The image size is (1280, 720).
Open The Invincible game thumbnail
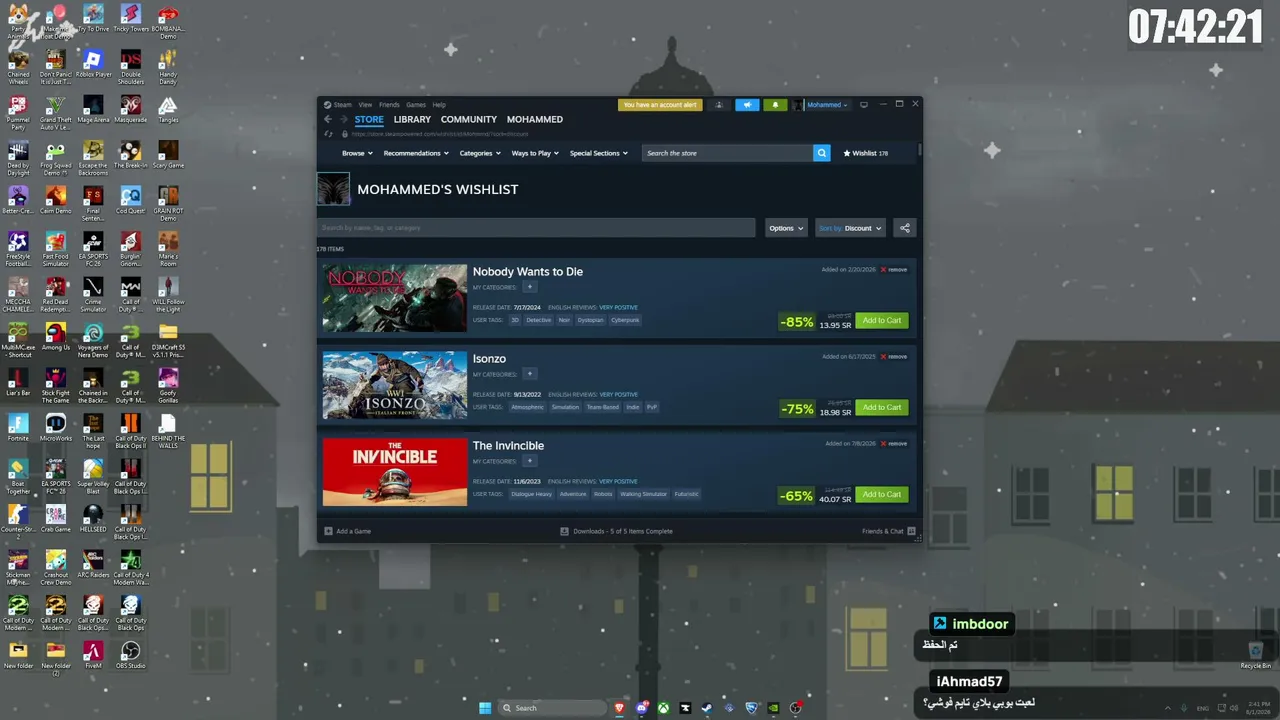tap(395, 472)
